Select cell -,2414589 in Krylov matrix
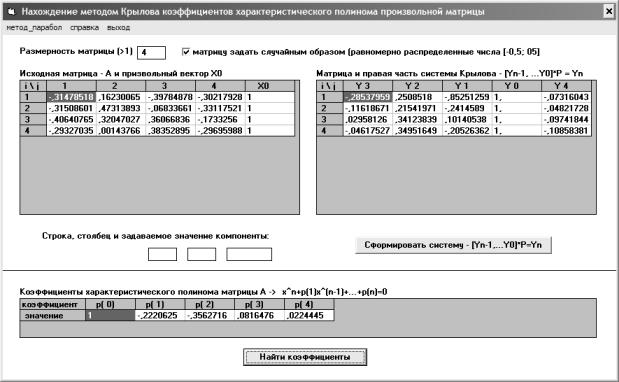Screen dimensions: 619x382 pos(467,108)
